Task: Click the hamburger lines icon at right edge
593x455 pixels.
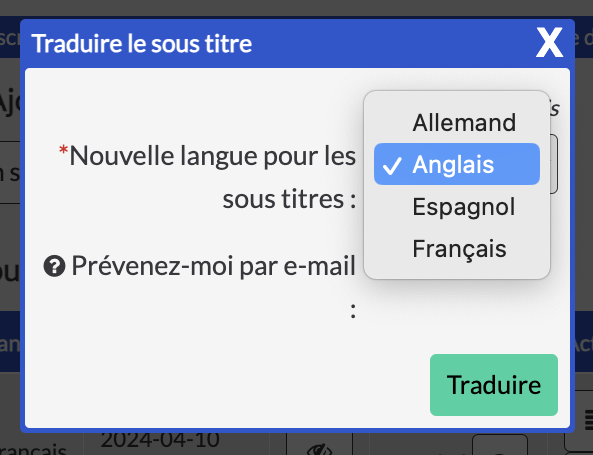Action: coord(589,418)
